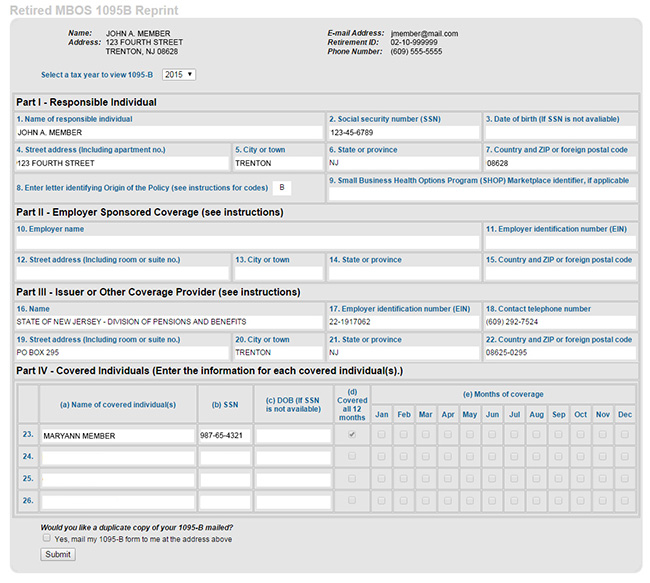Click the e-mail address jmember@mail.com
The height and width of the screenshot is (583, 650).
coord(424,34)
